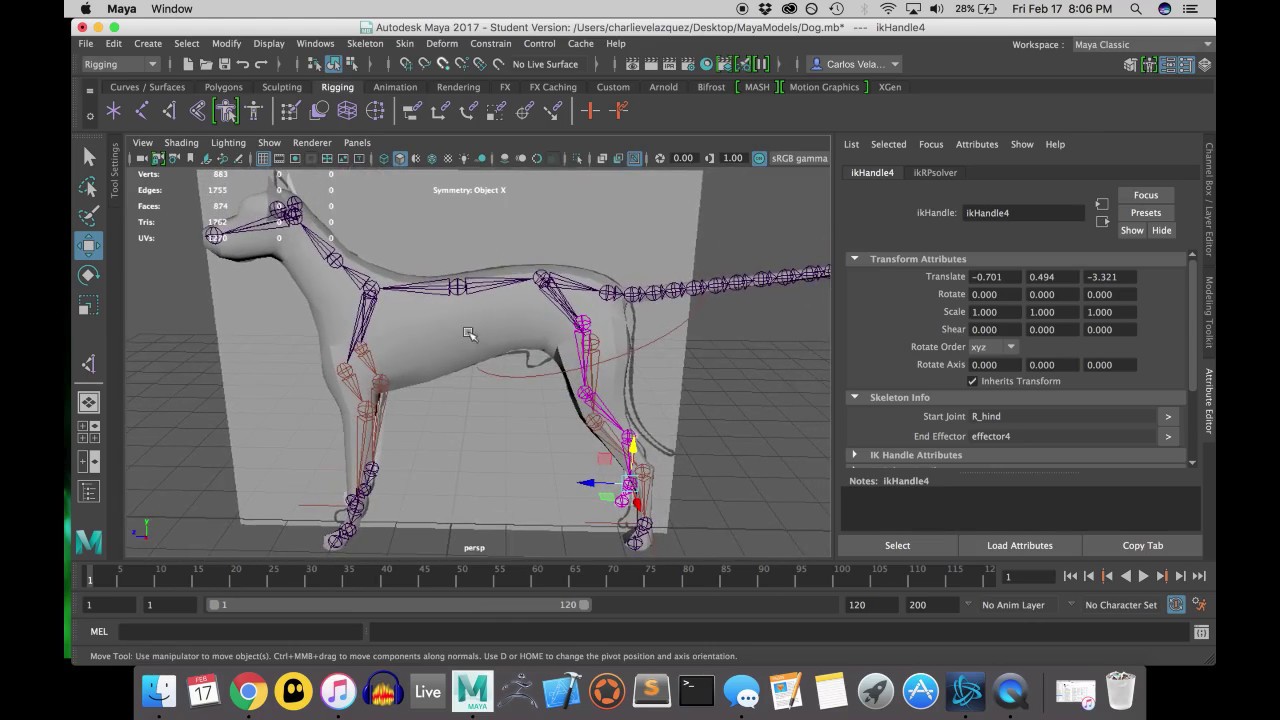This screenshot has width=1280, height=720.
Task: Open the Skeleton menu
Action: tap(365, 44)
